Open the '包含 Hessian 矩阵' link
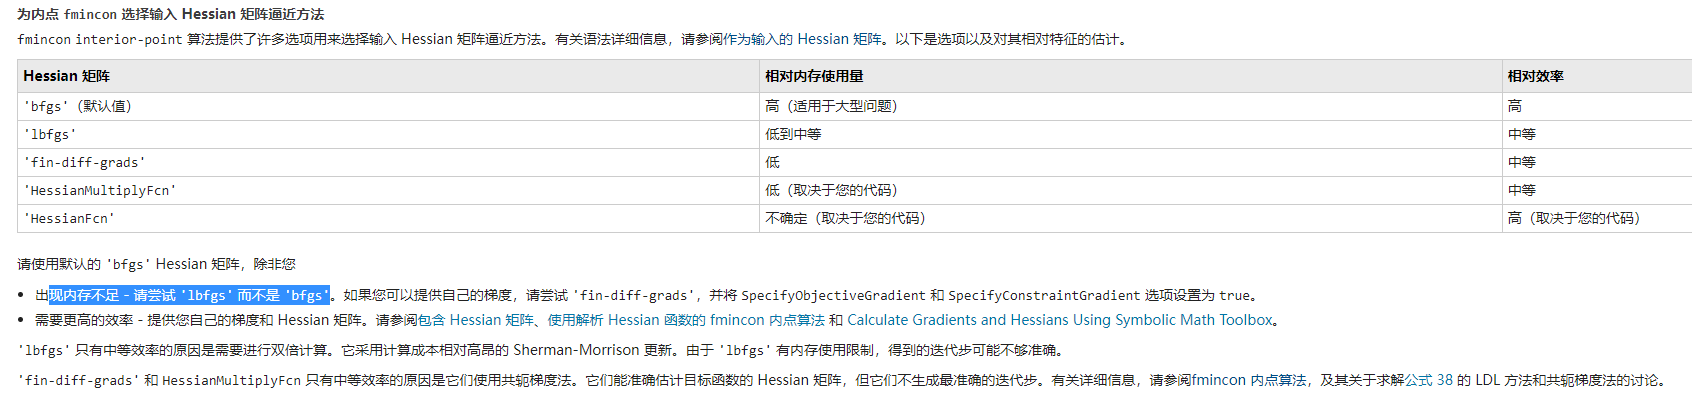The image size is (1692, 403). coord(475,320)
